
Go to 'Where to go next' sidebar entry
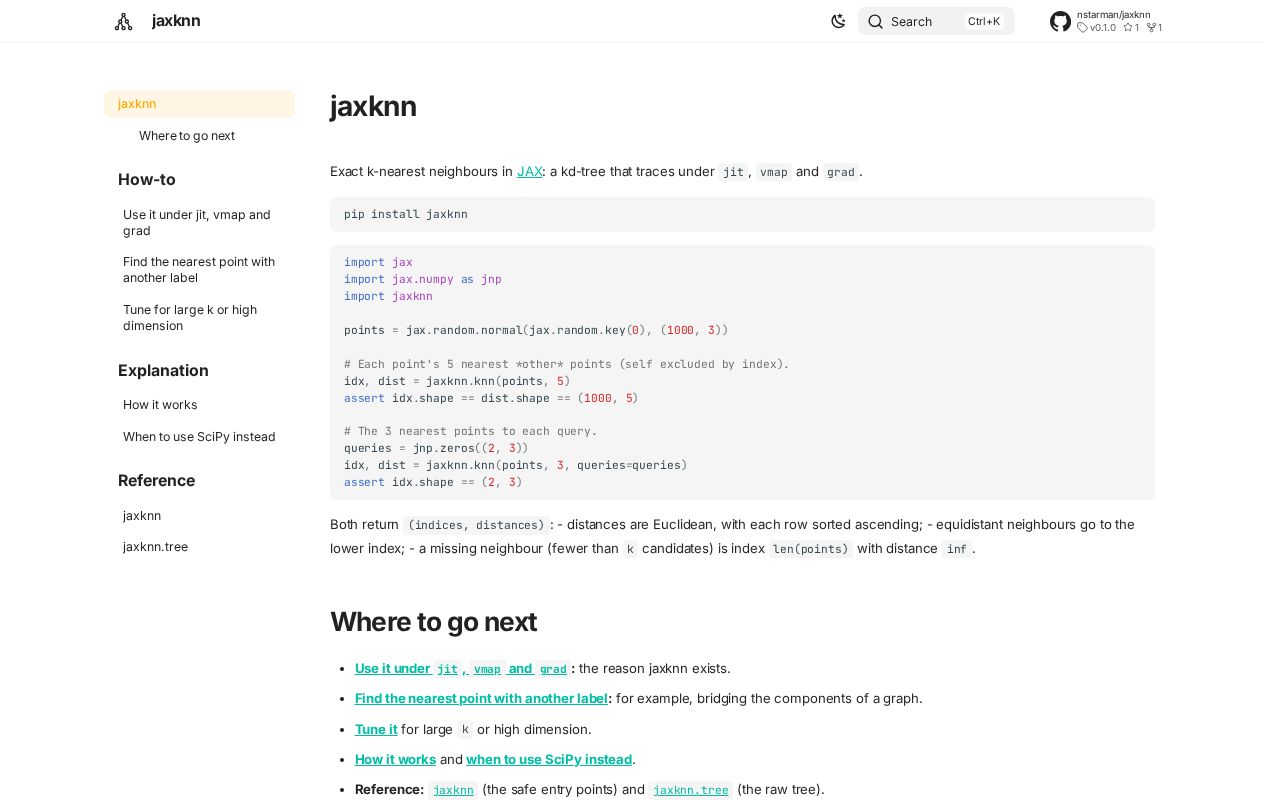pyautogui.click(x=187, y=136)
